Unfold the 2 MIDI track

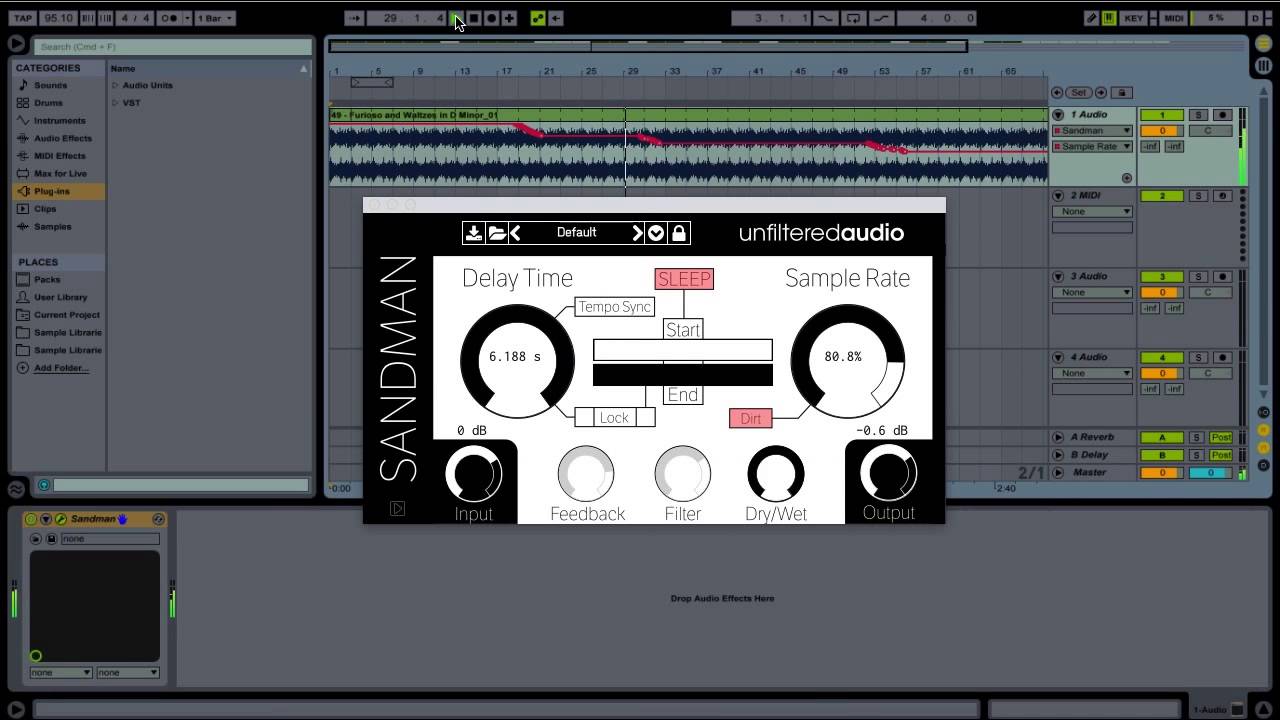pos(1058,196)
